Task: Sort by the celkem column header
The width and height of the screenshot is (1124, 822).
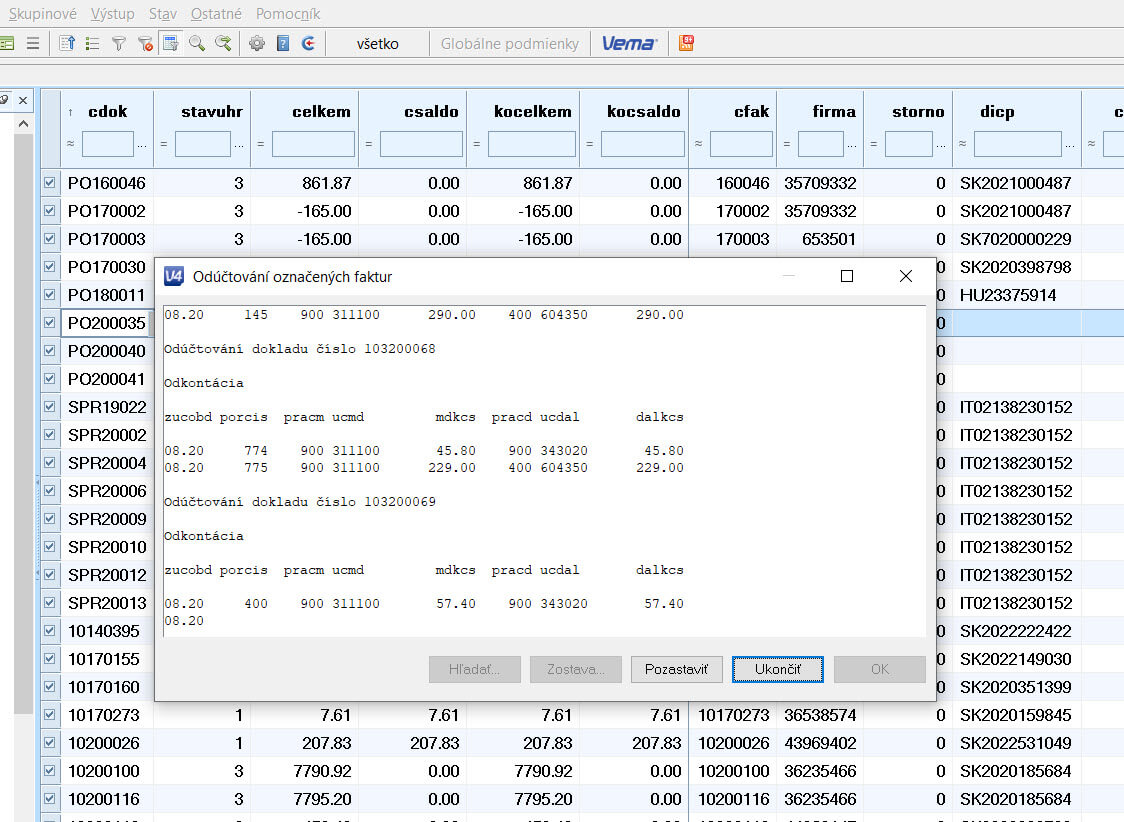Action: coord(321,112)
